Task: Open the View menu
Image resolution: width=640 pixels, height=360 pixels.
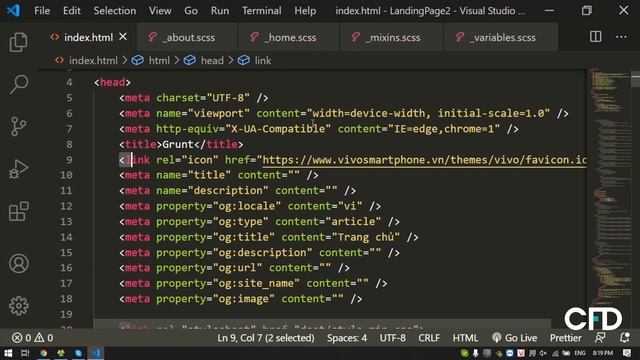Action: (160, 11)
